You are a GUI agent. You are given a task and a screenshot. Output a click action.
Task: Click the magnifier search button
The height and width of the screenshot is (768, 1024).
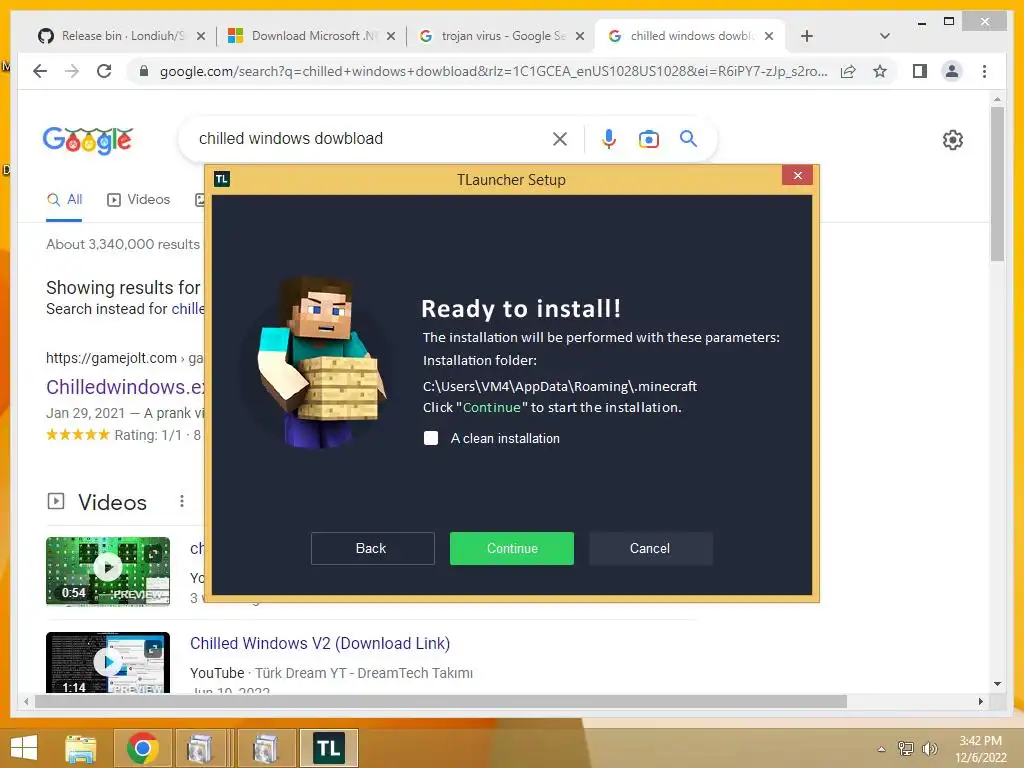pyautogui.click(x=688, y=138)
